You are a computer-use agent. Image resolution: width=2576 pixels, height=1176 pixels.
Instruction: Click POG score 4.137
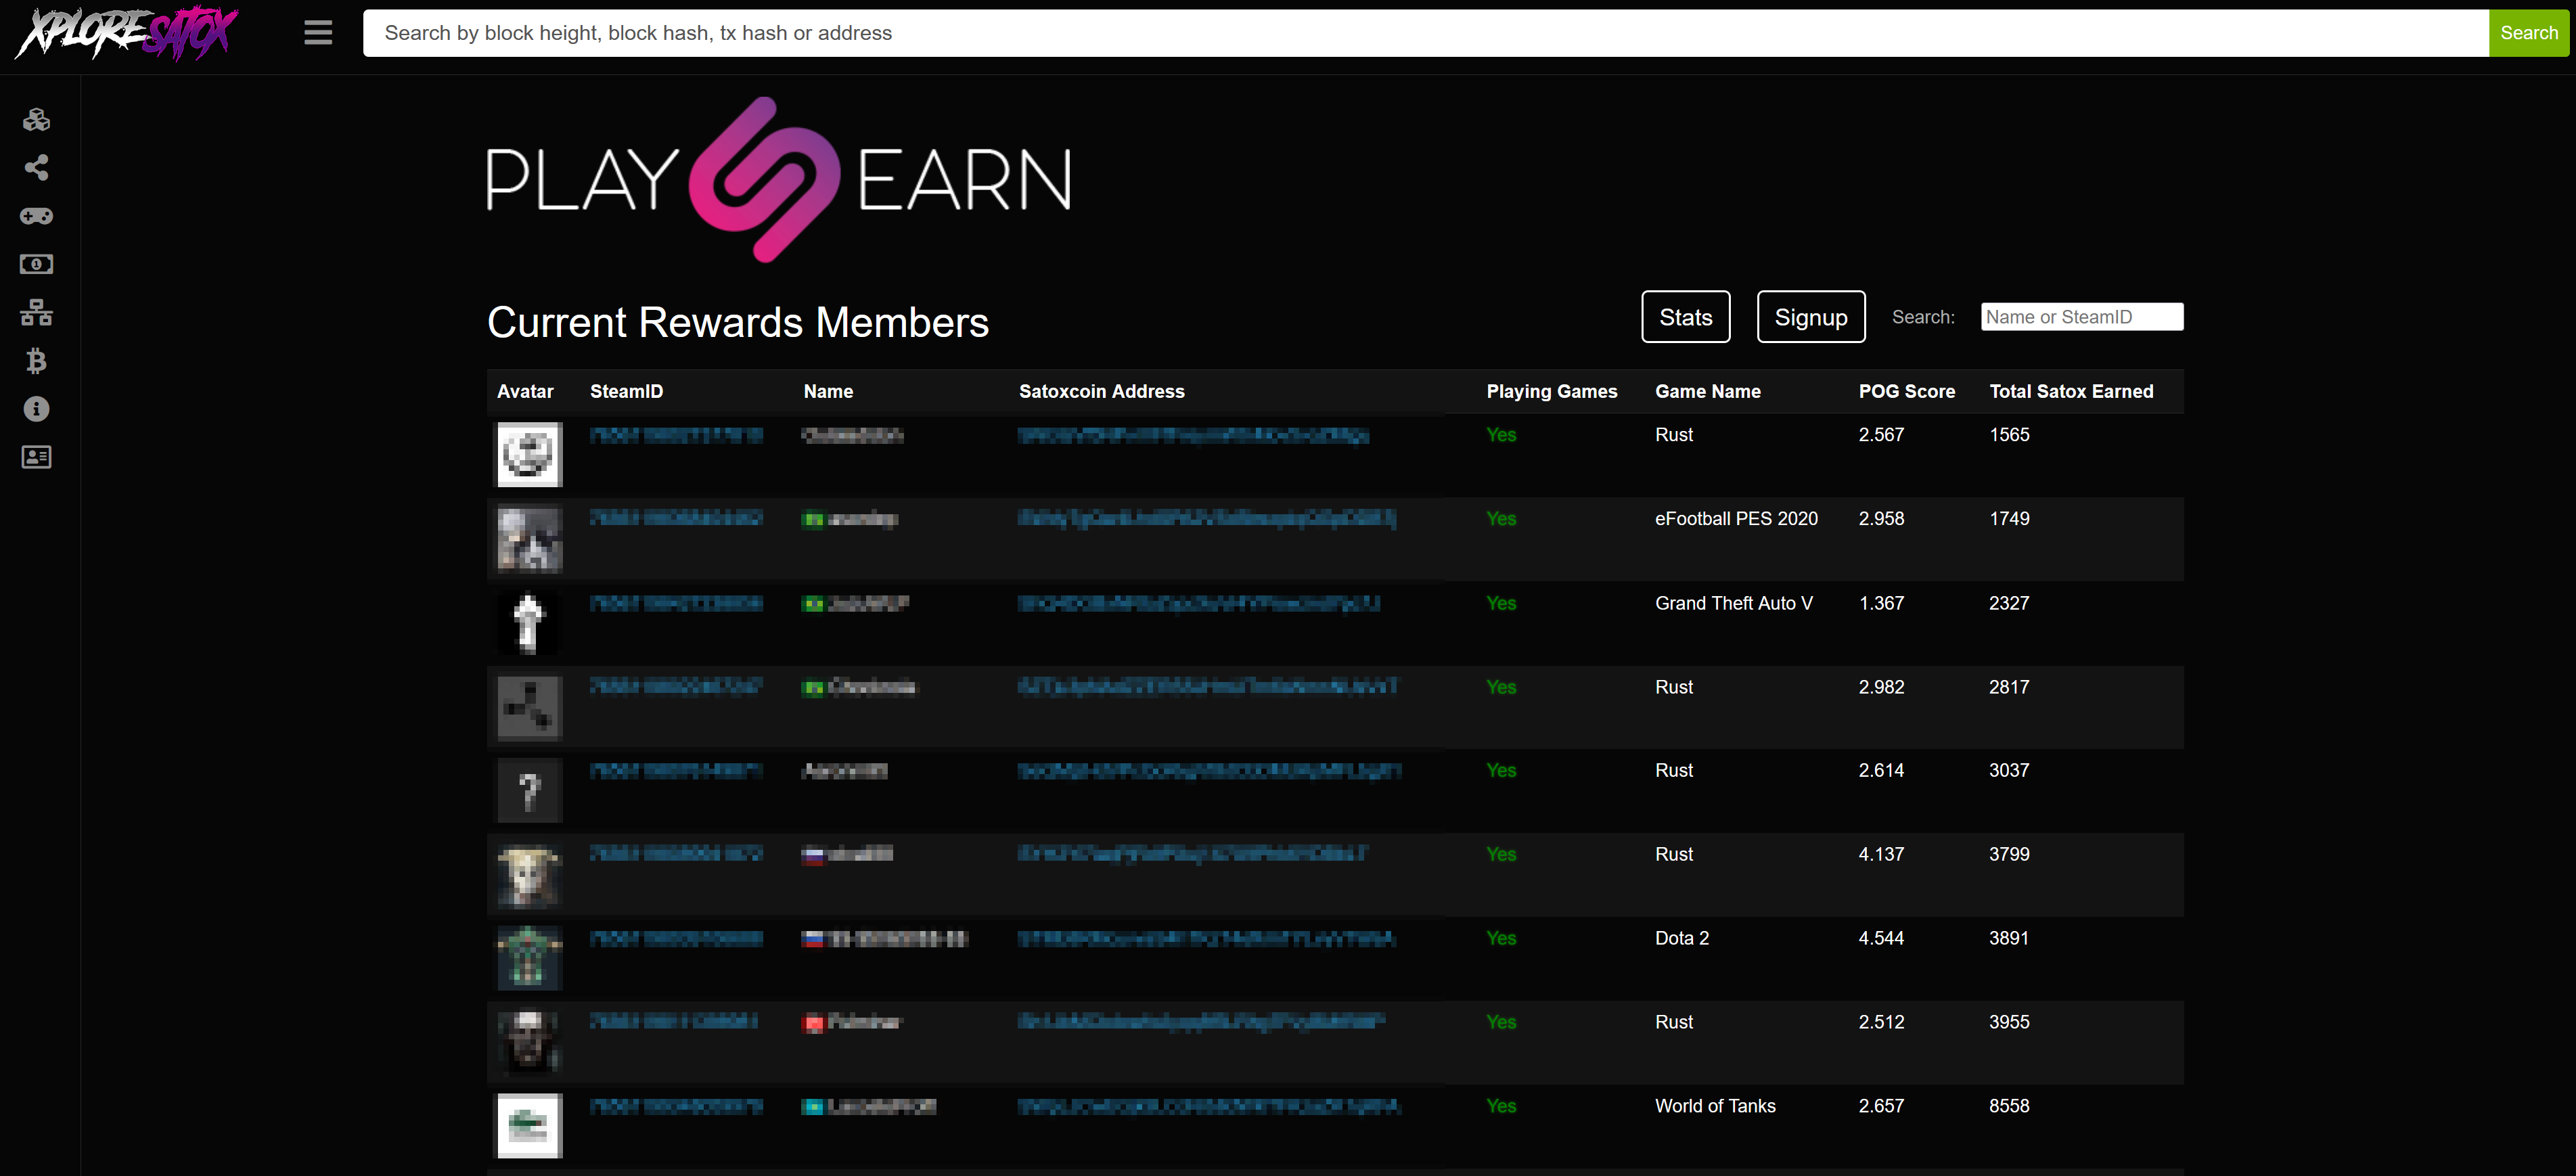tap(1881, 854)
